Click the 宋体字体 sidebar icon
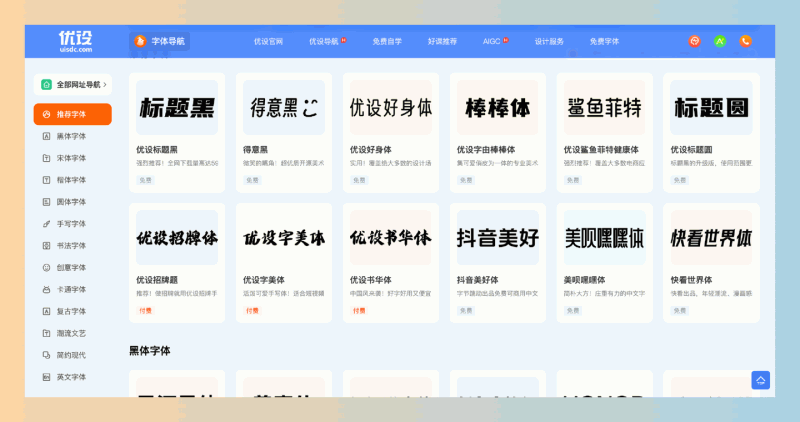Screen dimensions: 800x422 (46, 158)
